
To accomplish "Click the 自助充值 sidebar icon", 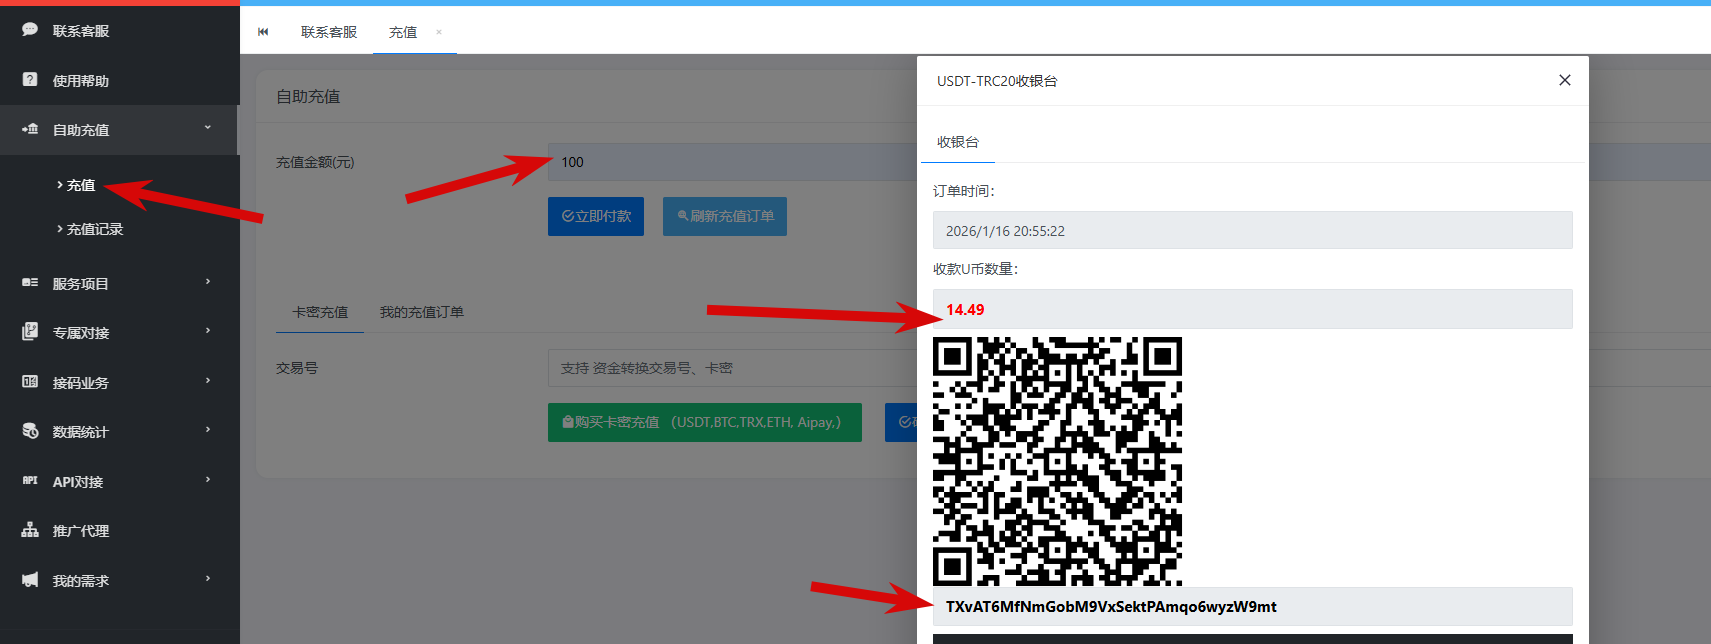I will (30, 129).
